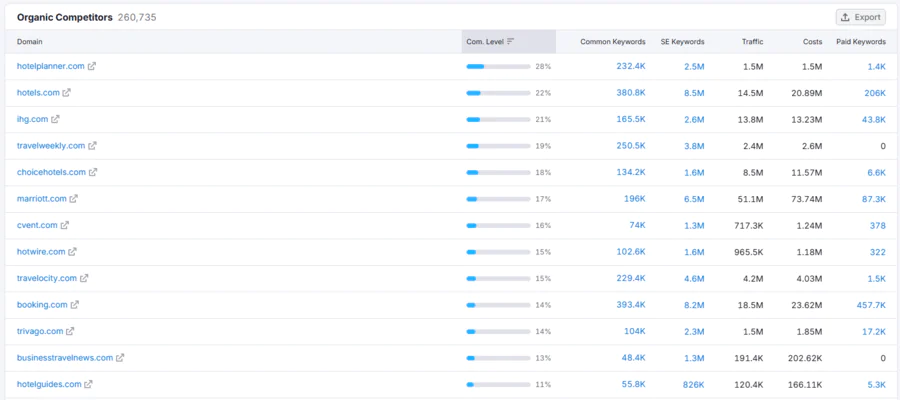Open external link icon beside hotelplanner.com

92,66
